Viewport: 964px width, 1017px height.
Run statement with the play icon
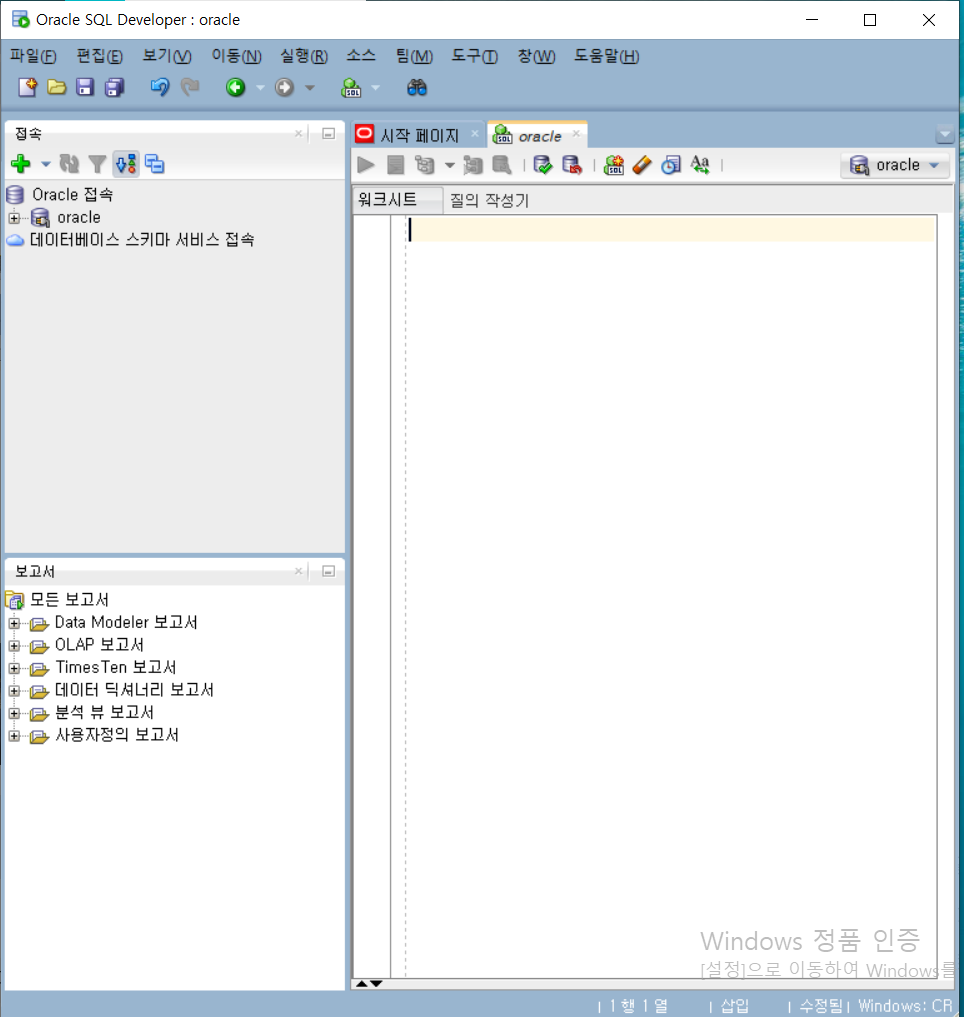(366, 165)
